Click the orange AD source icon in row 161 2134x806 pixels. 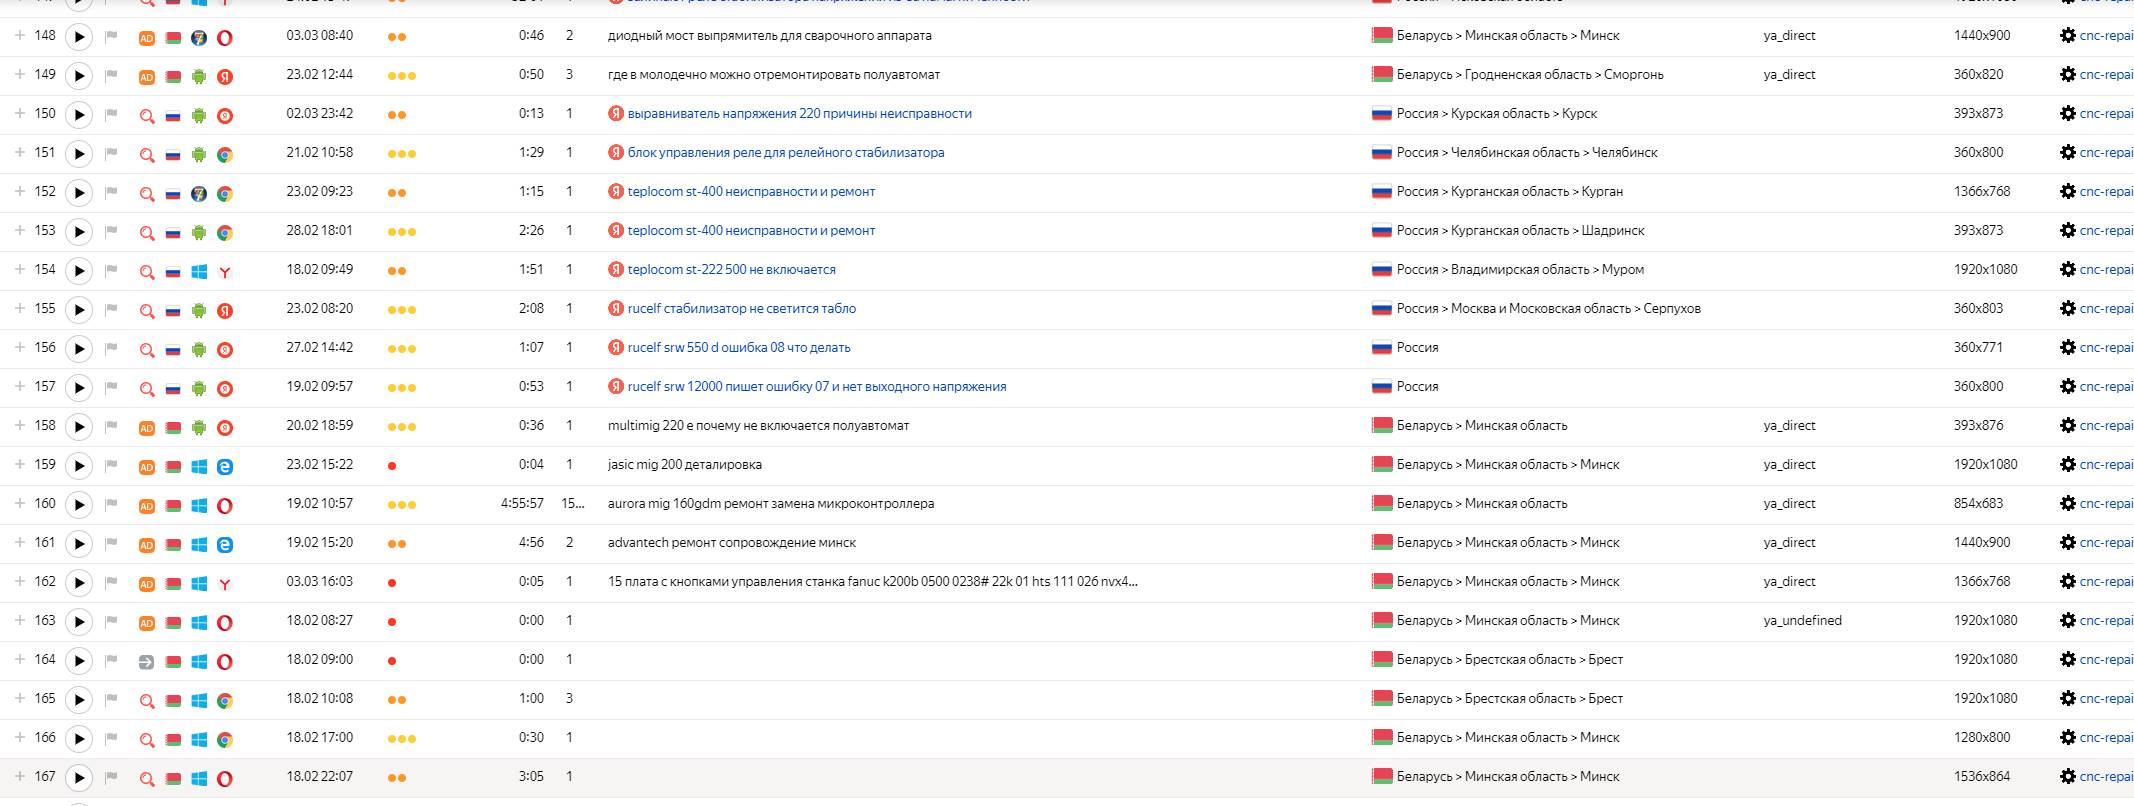click(146, 545)
